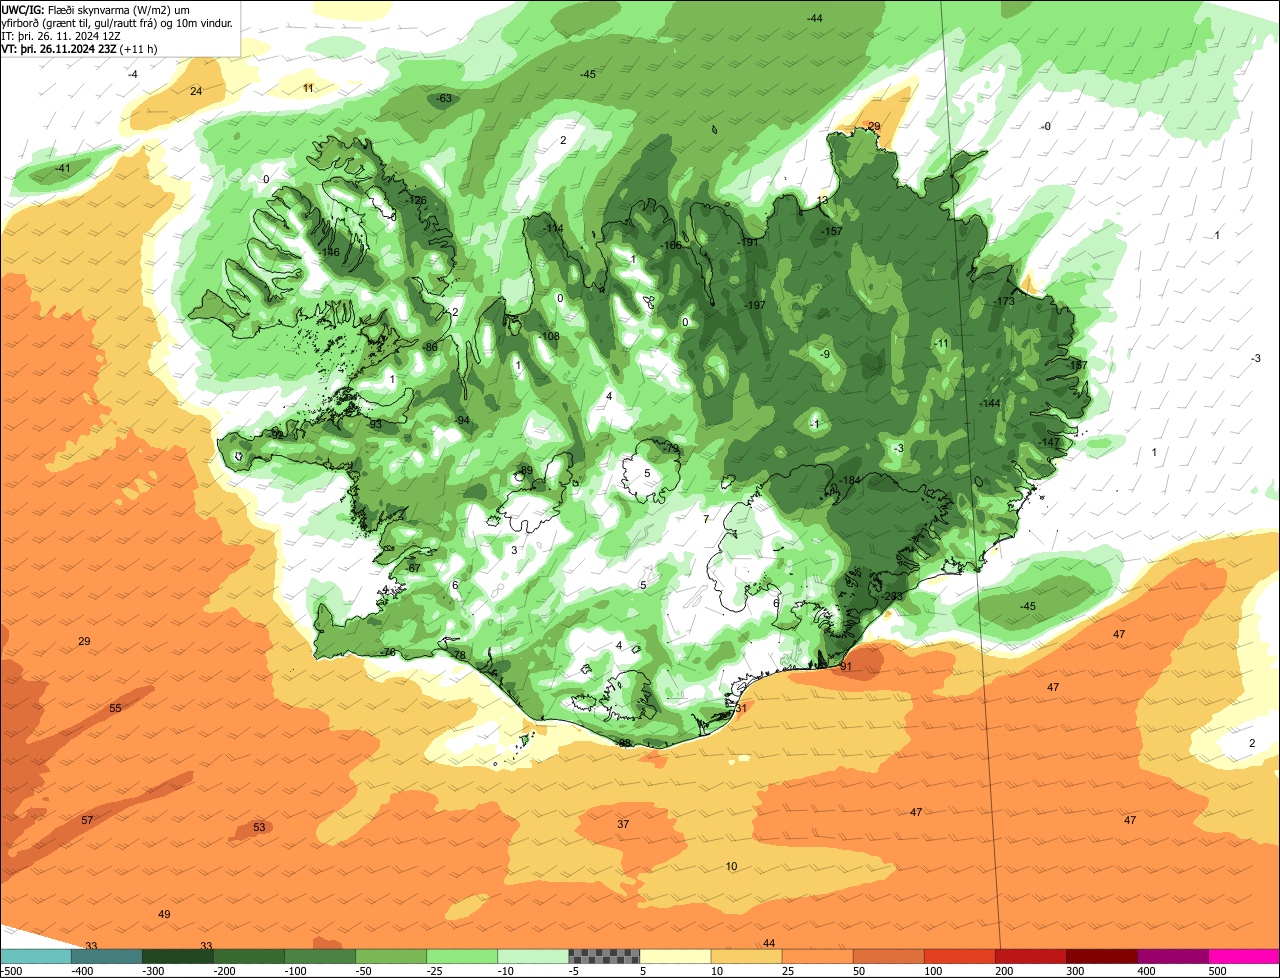This screenshot has width=1280, height=978.
Task: Click the '-108' value on the map
Action: coord(549,336)
